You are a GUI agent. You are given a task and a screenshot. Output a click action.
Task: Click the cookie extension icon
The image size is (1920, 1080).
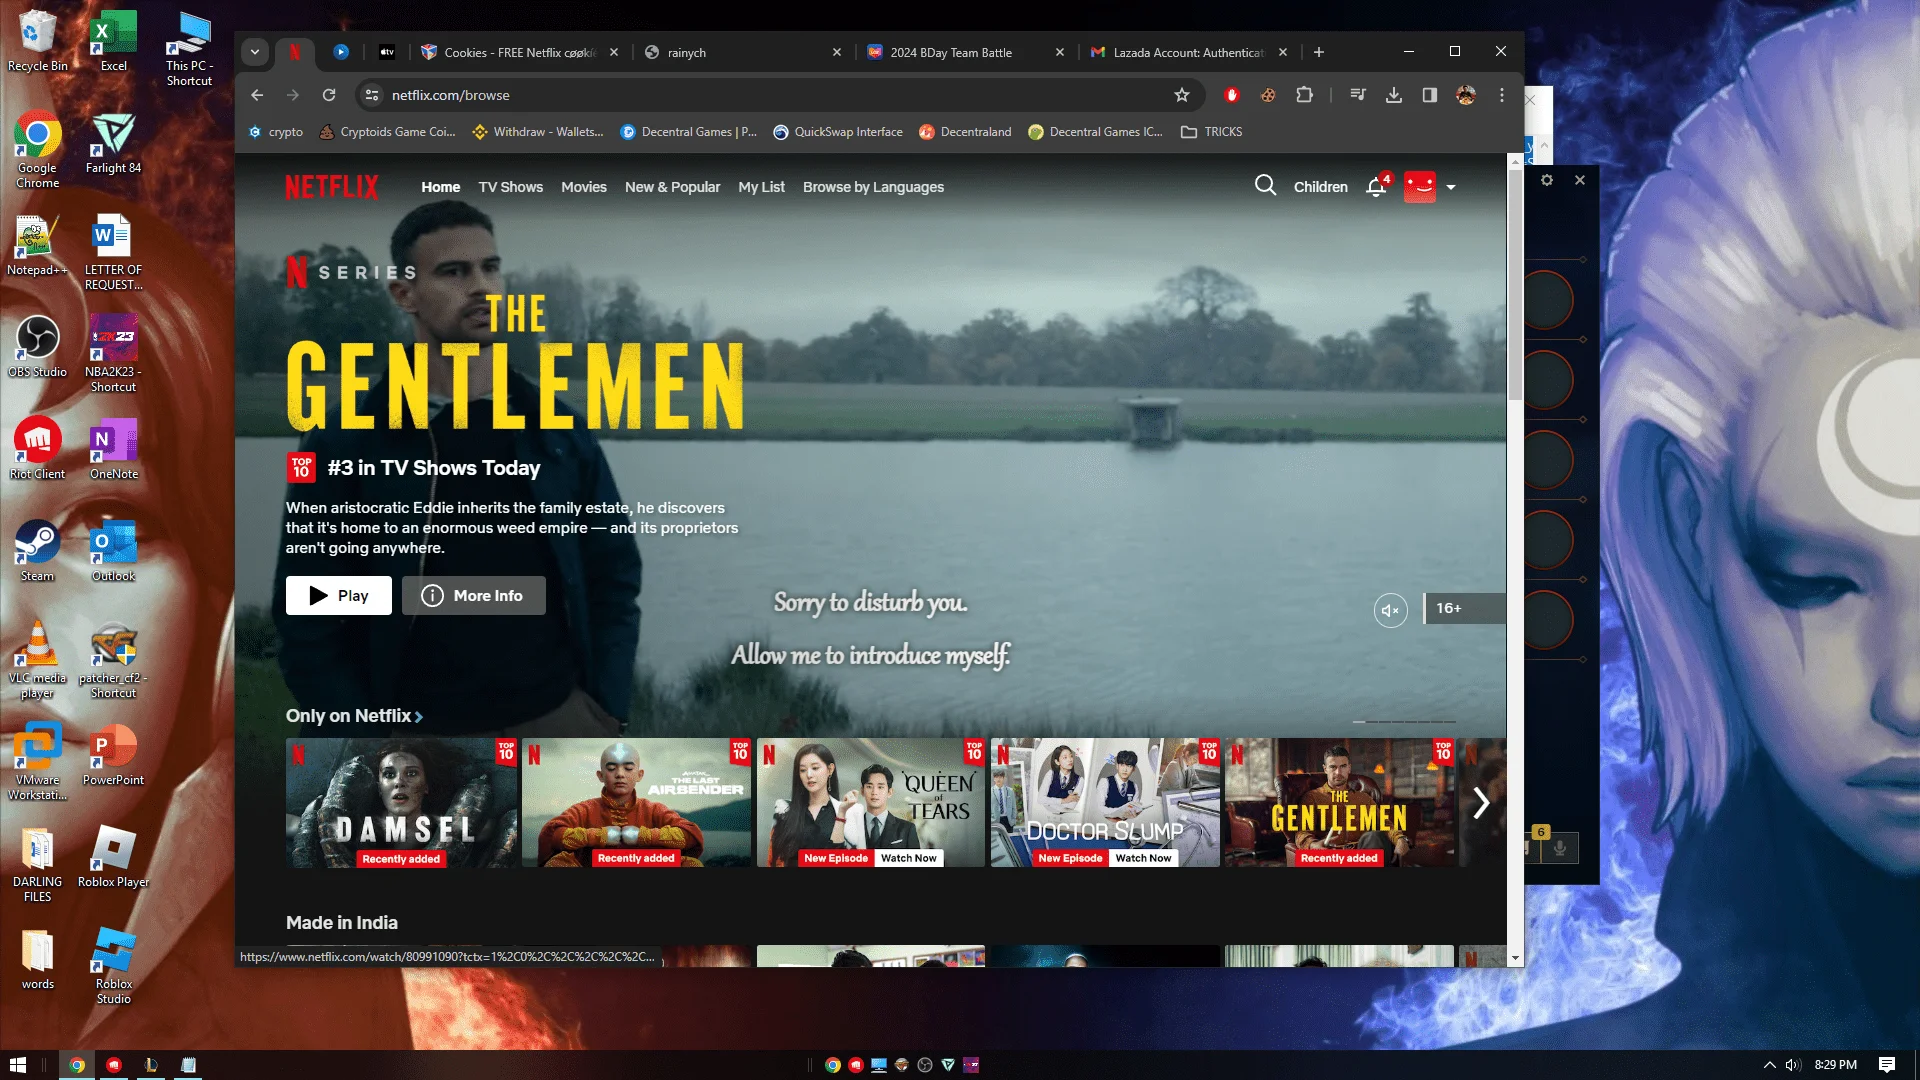click(x=1267, y=95)
